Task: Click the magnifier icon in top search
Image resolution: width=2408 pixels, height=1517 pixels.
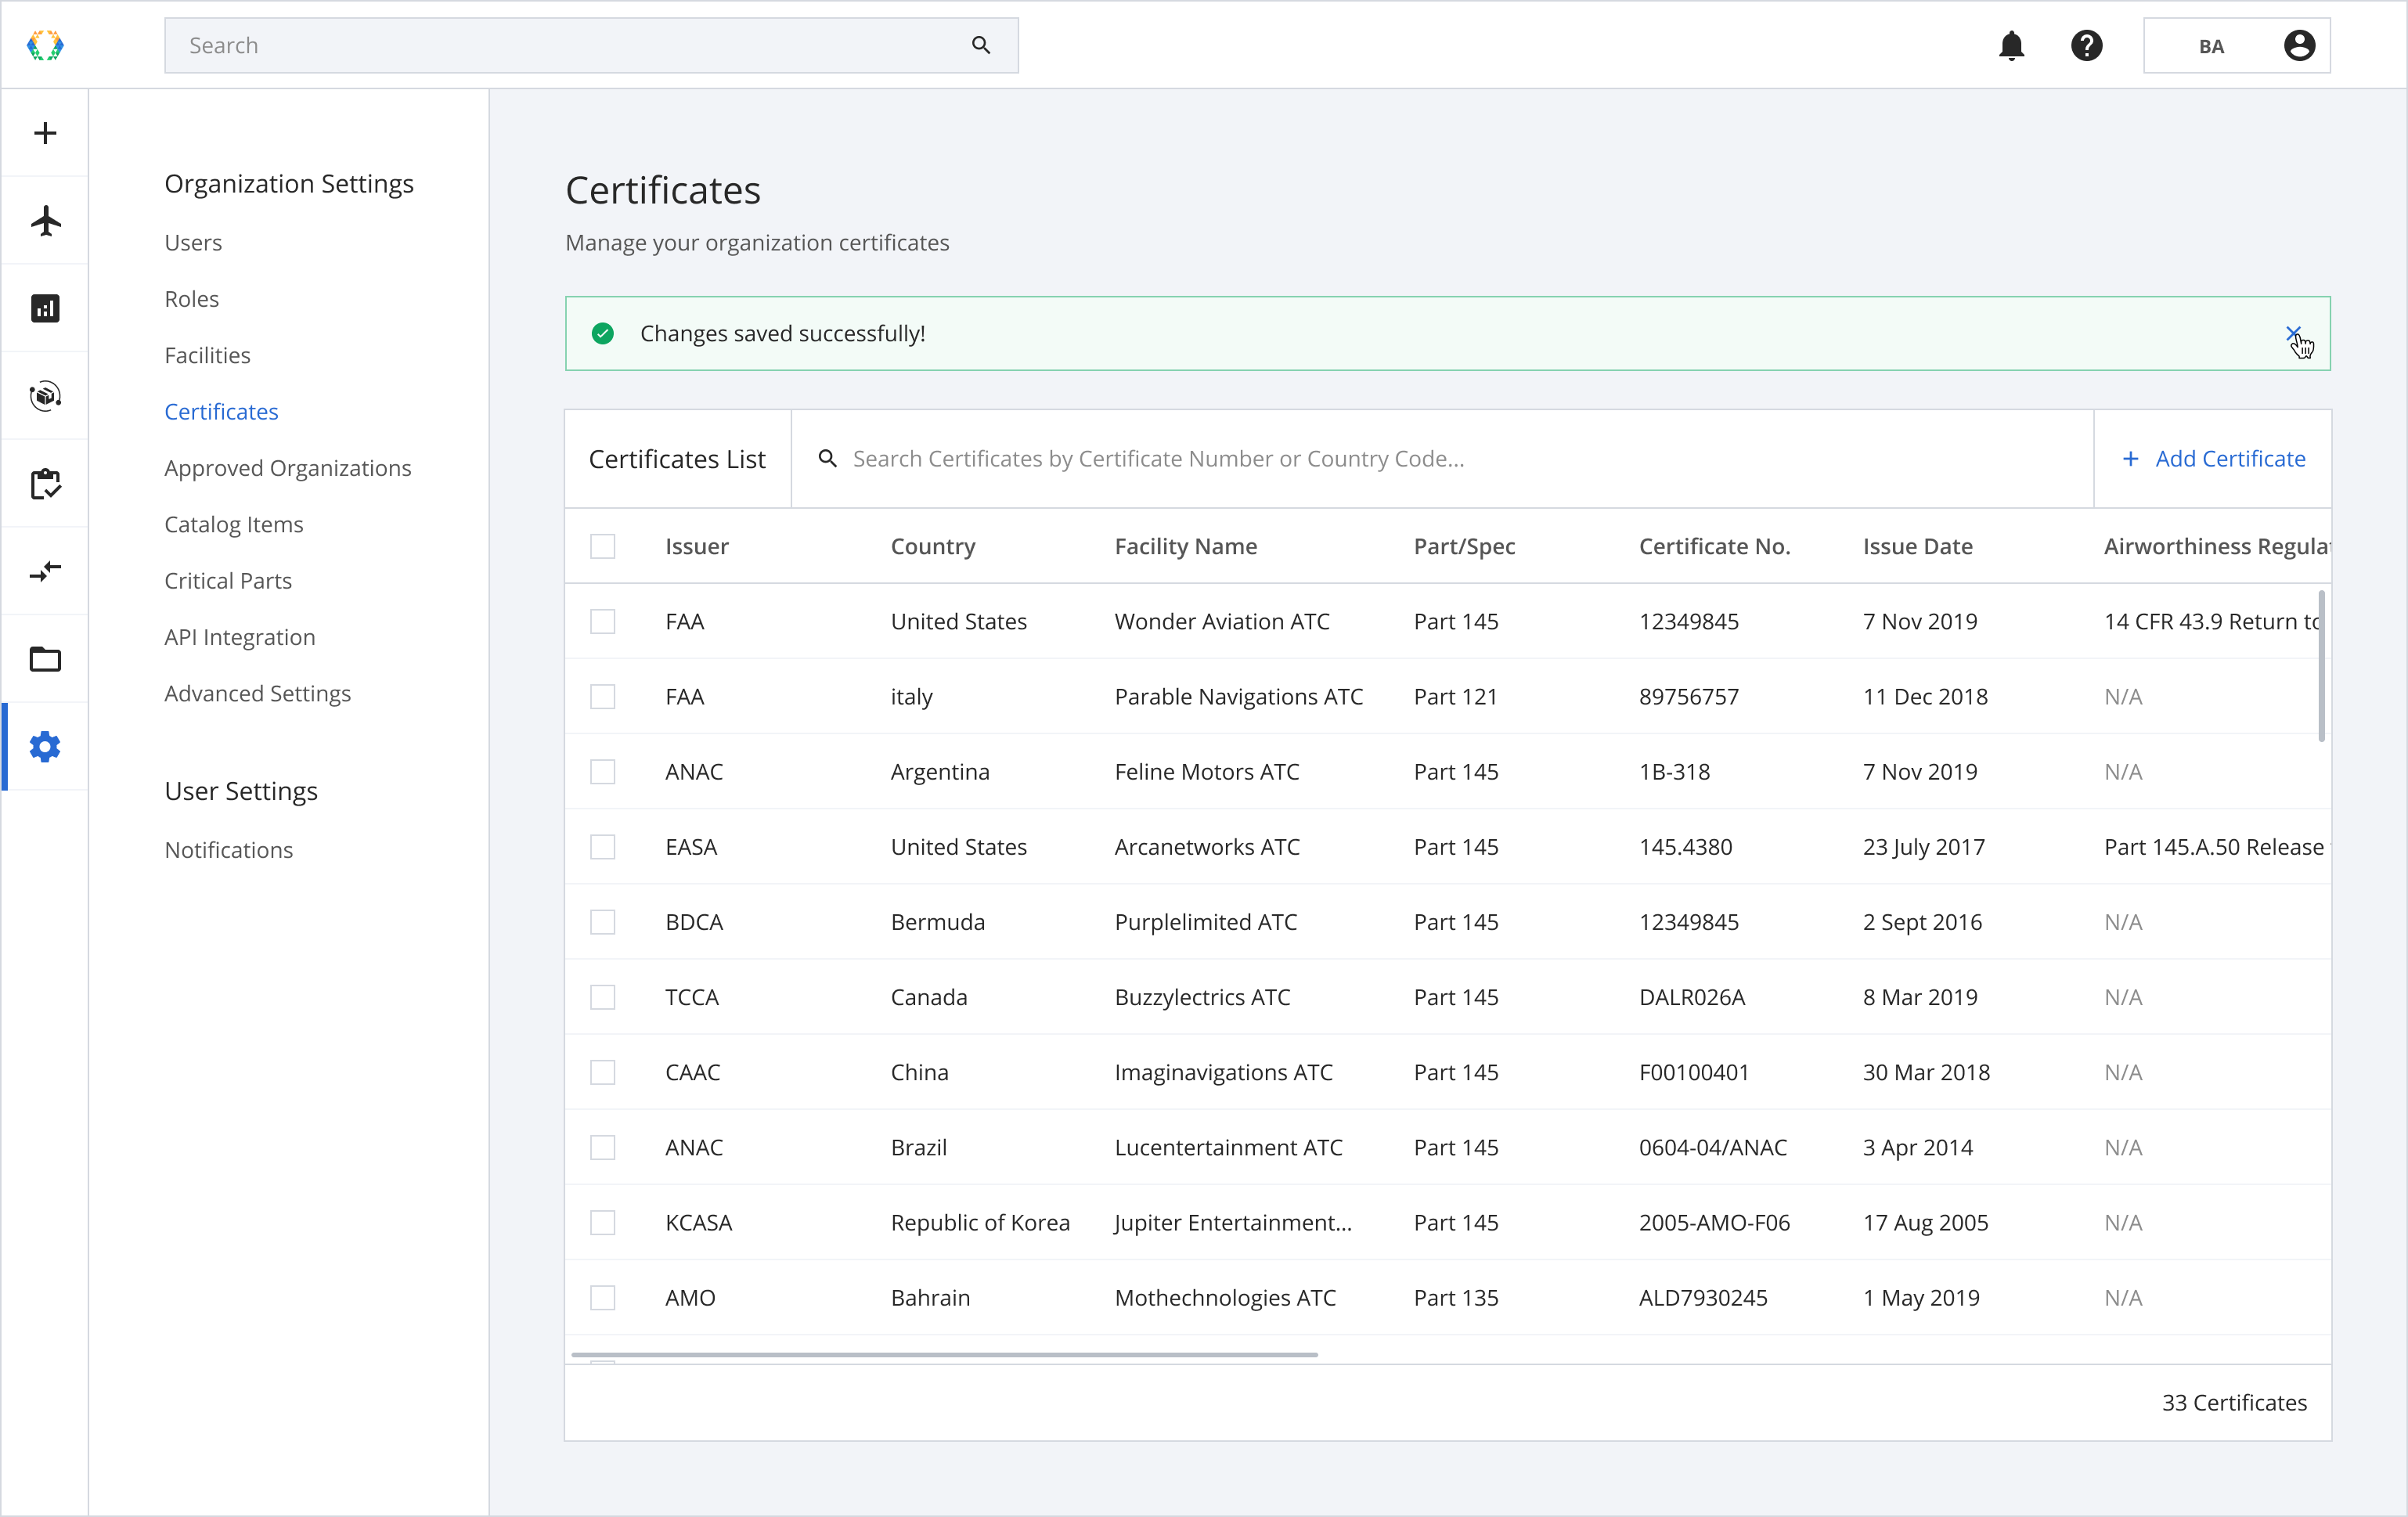Action: (981, 45)
